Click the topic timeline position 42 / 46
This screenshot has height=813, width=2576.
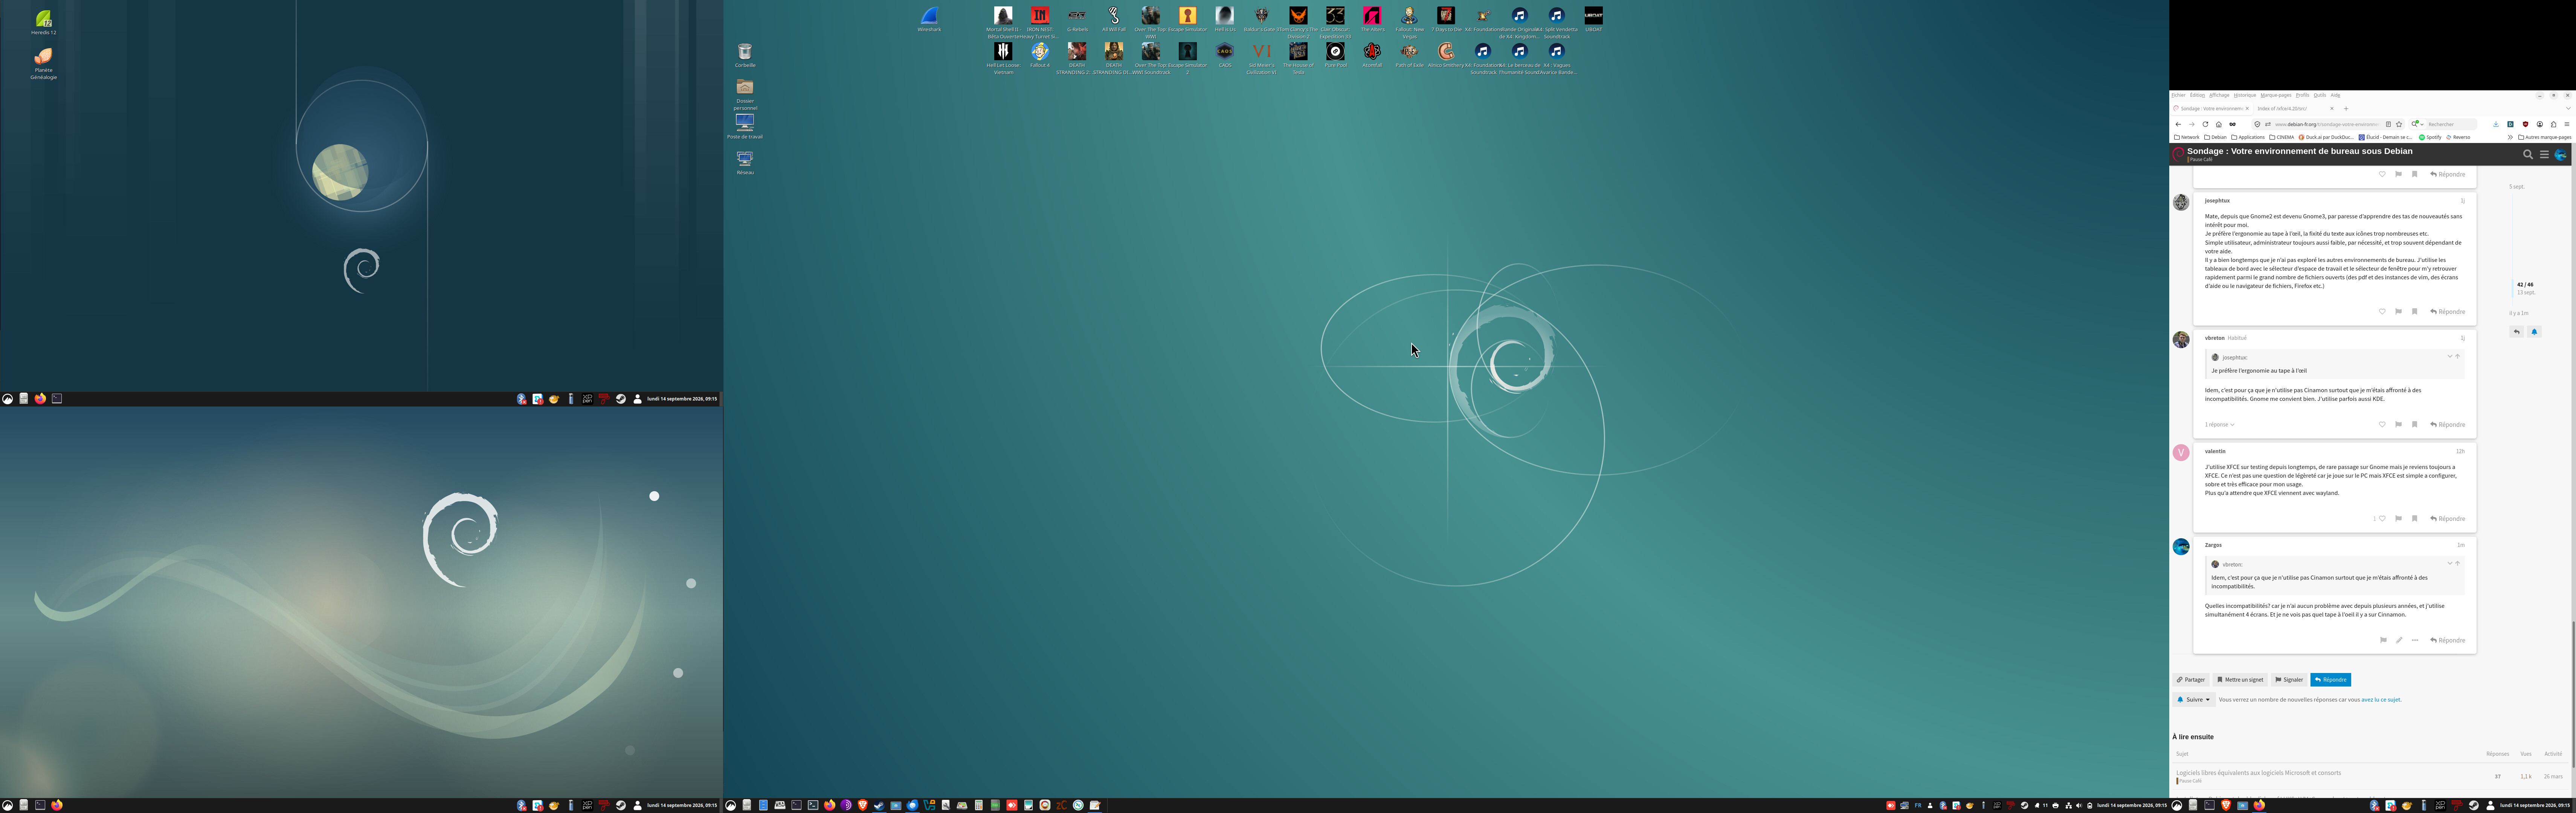(x=2525, y=285)
